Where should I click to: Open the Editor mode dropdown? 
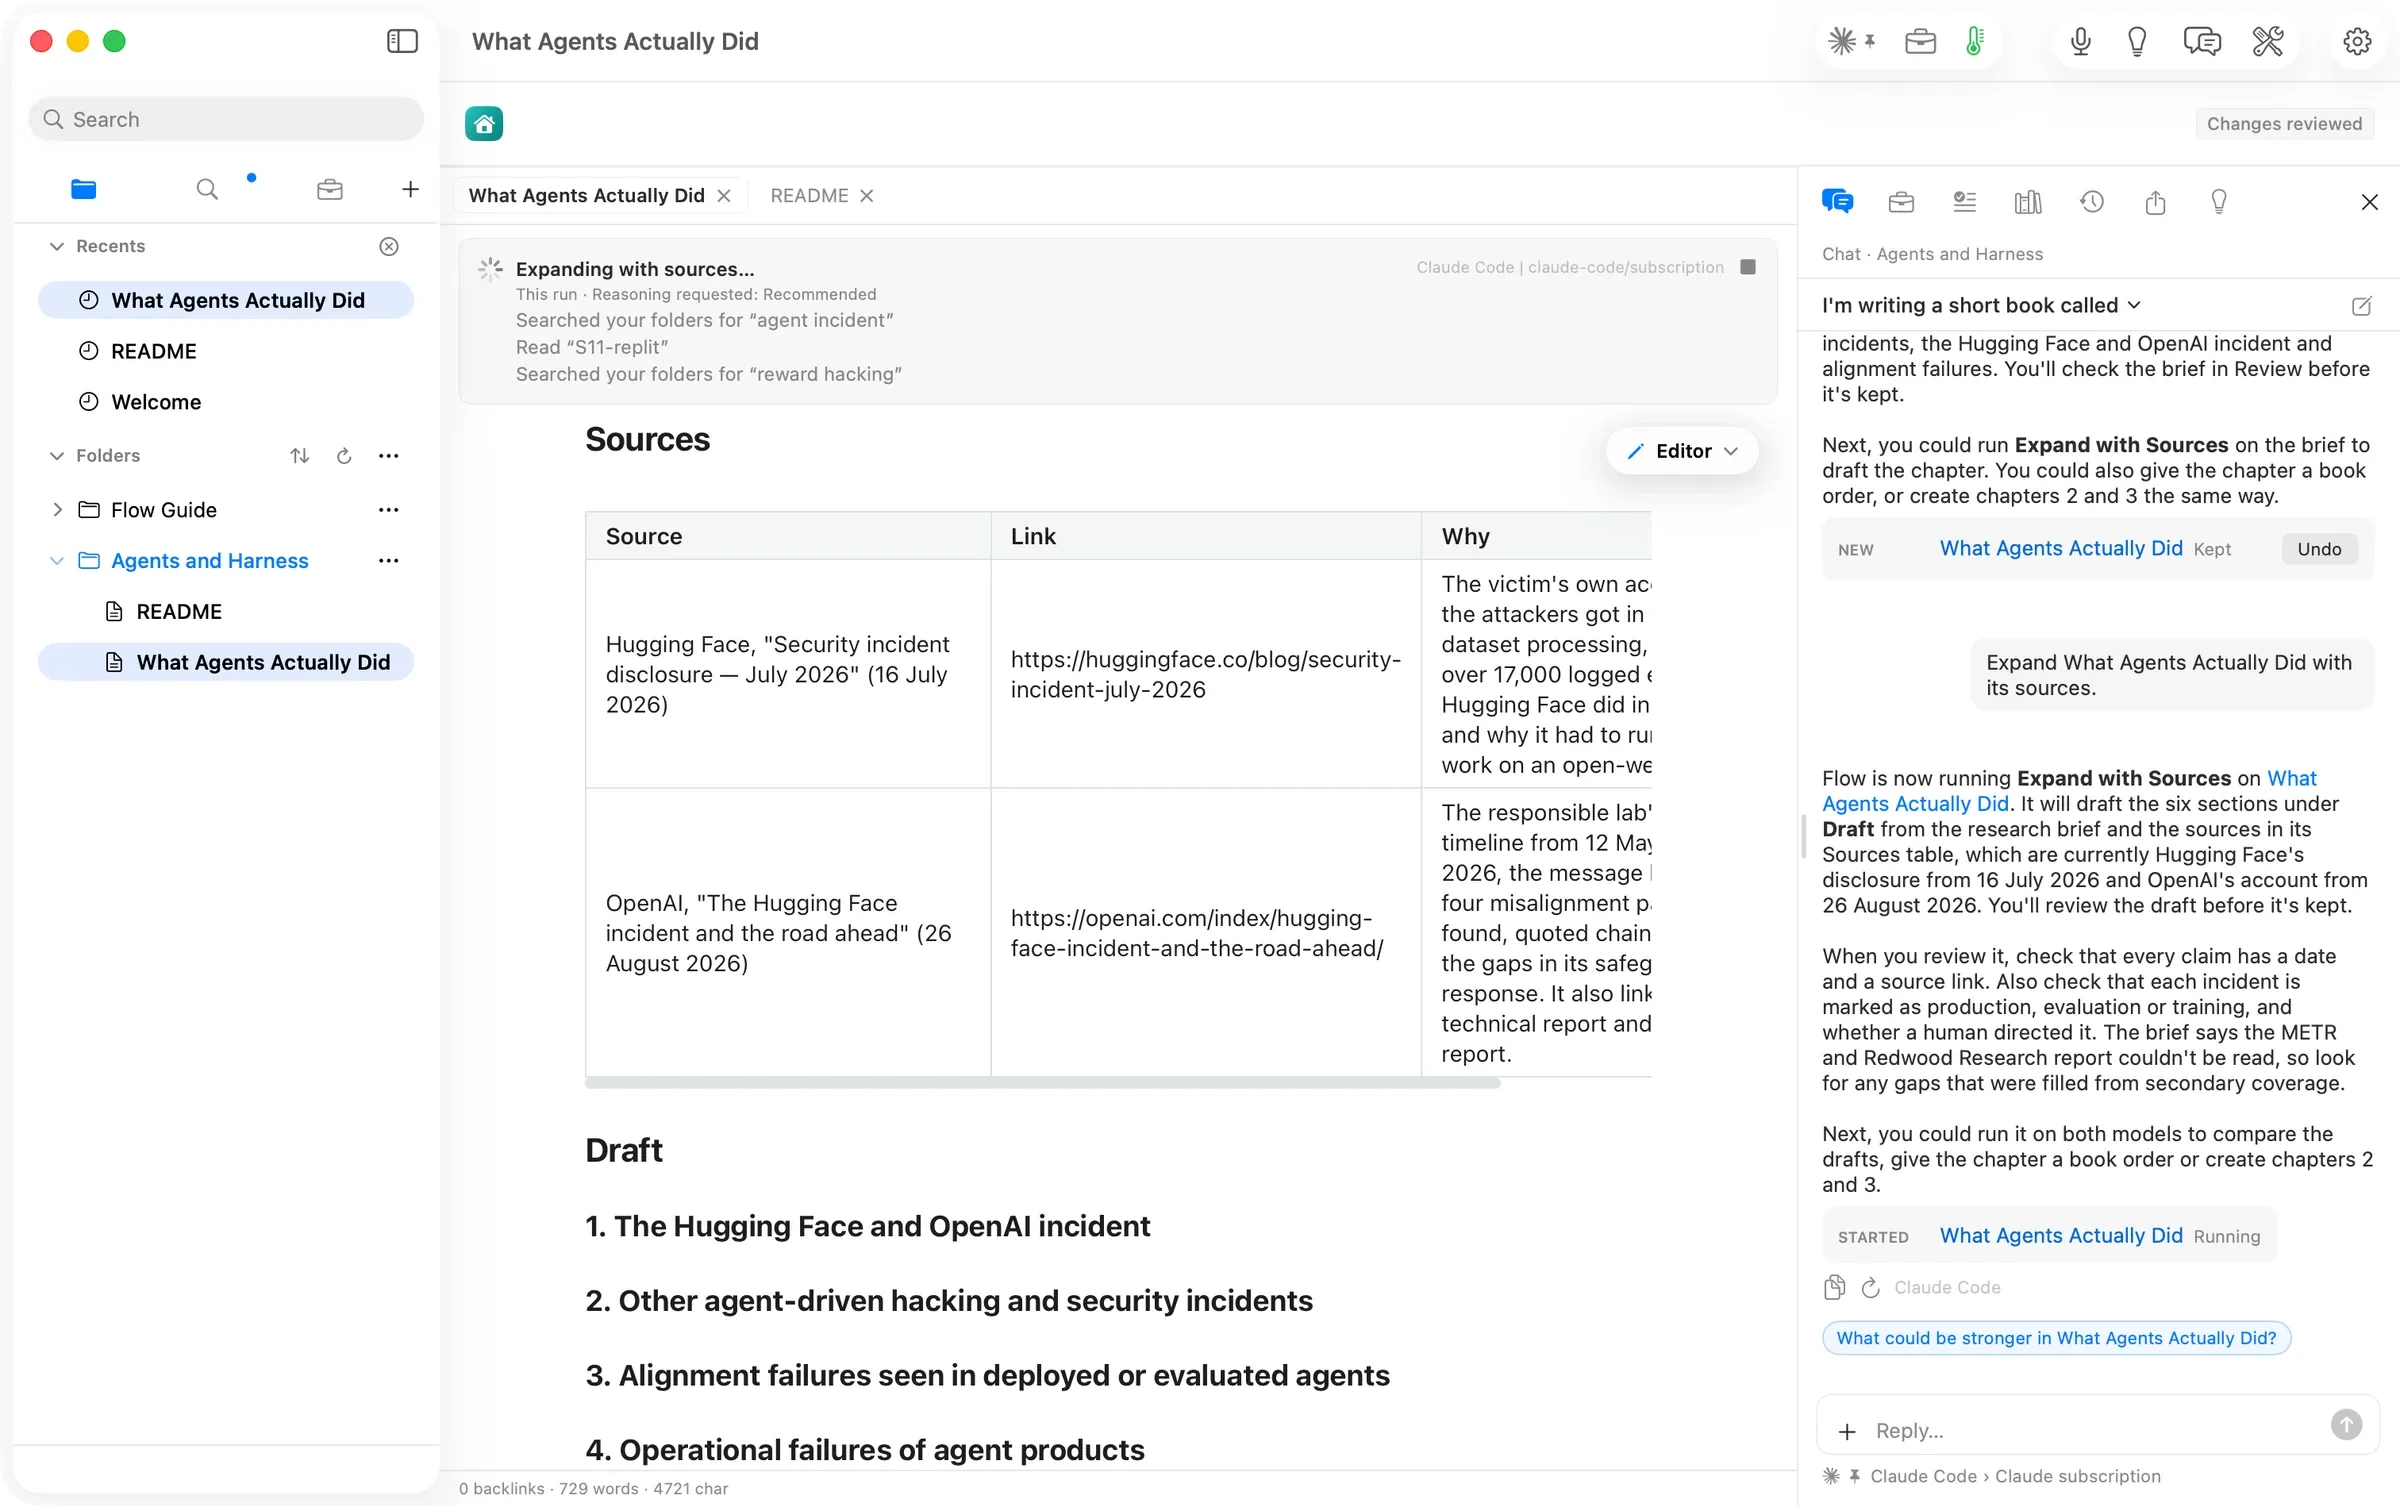click(x=1682, y=451)
